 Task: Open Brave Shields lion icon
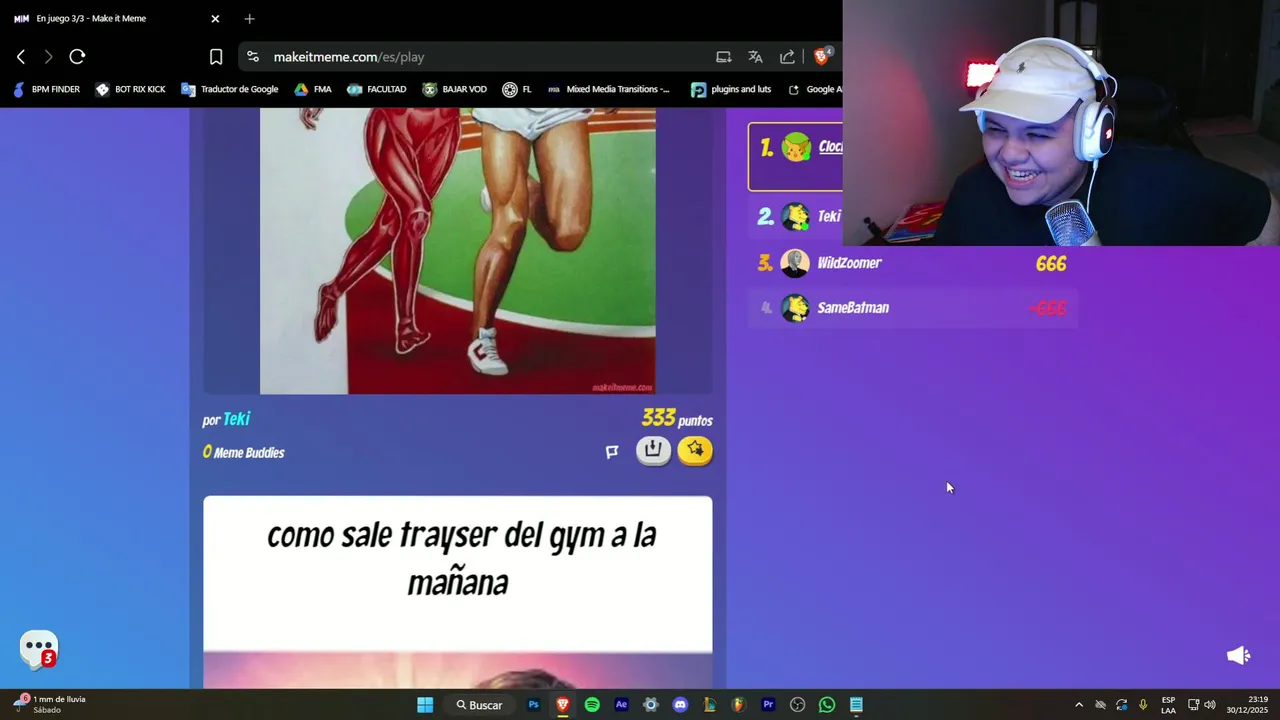822,57
